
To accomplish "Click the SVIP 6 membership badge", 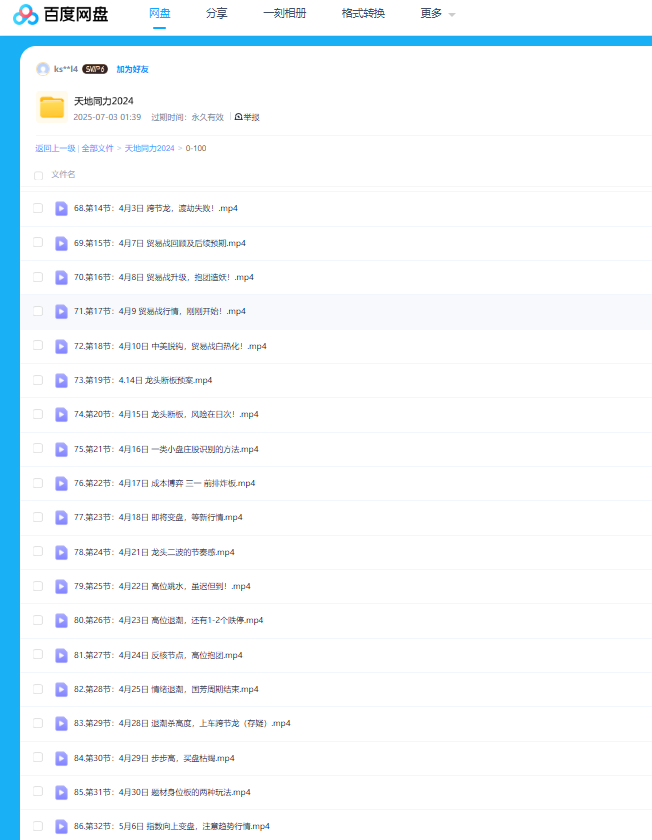I will click(x=95, y=69).
